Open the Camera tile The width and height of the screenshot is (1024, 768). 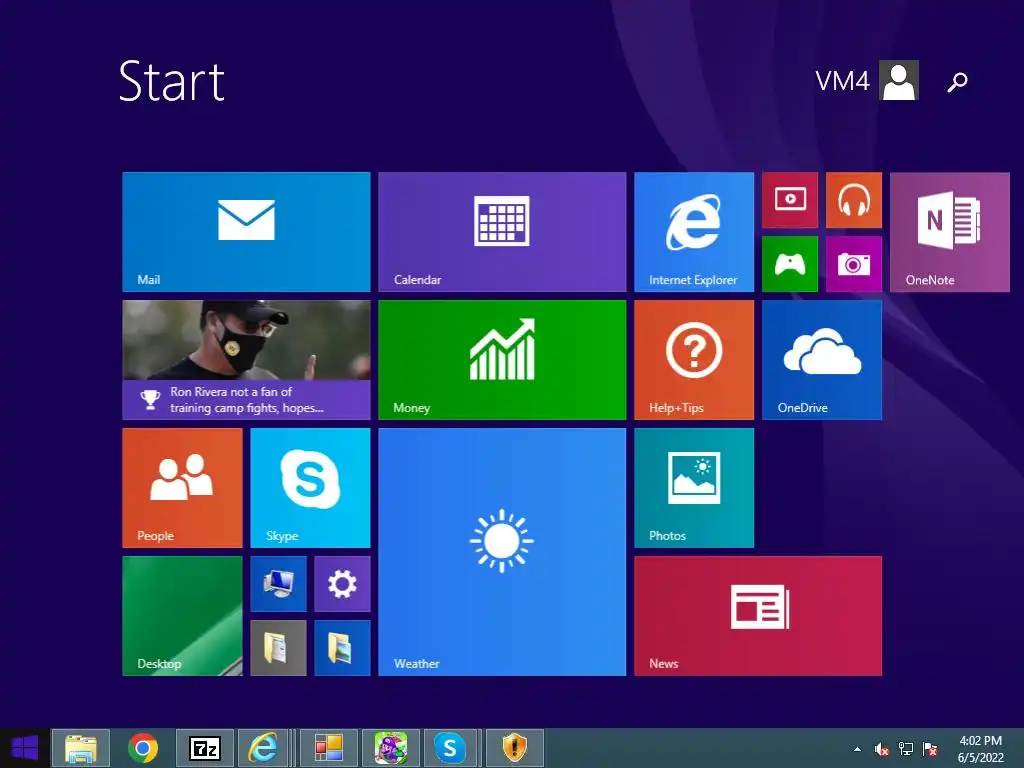tap(854, 264)
